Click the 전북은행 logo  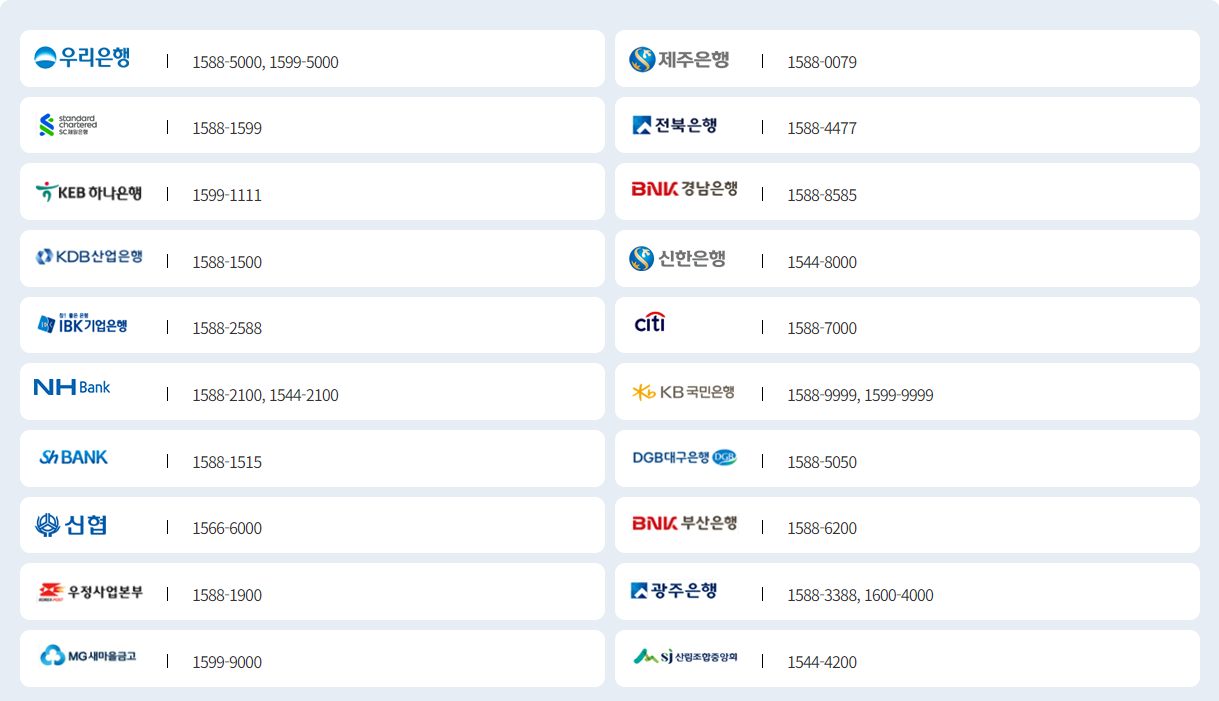click(674, 125)
